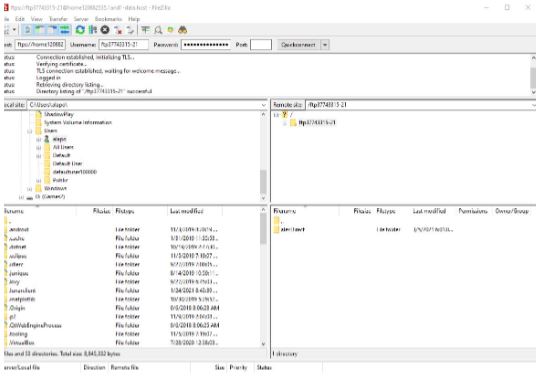Image resolution: width=544 pixels, height=379 pixels.
Task: Expand the Default folder node
Action: (39, 156)
